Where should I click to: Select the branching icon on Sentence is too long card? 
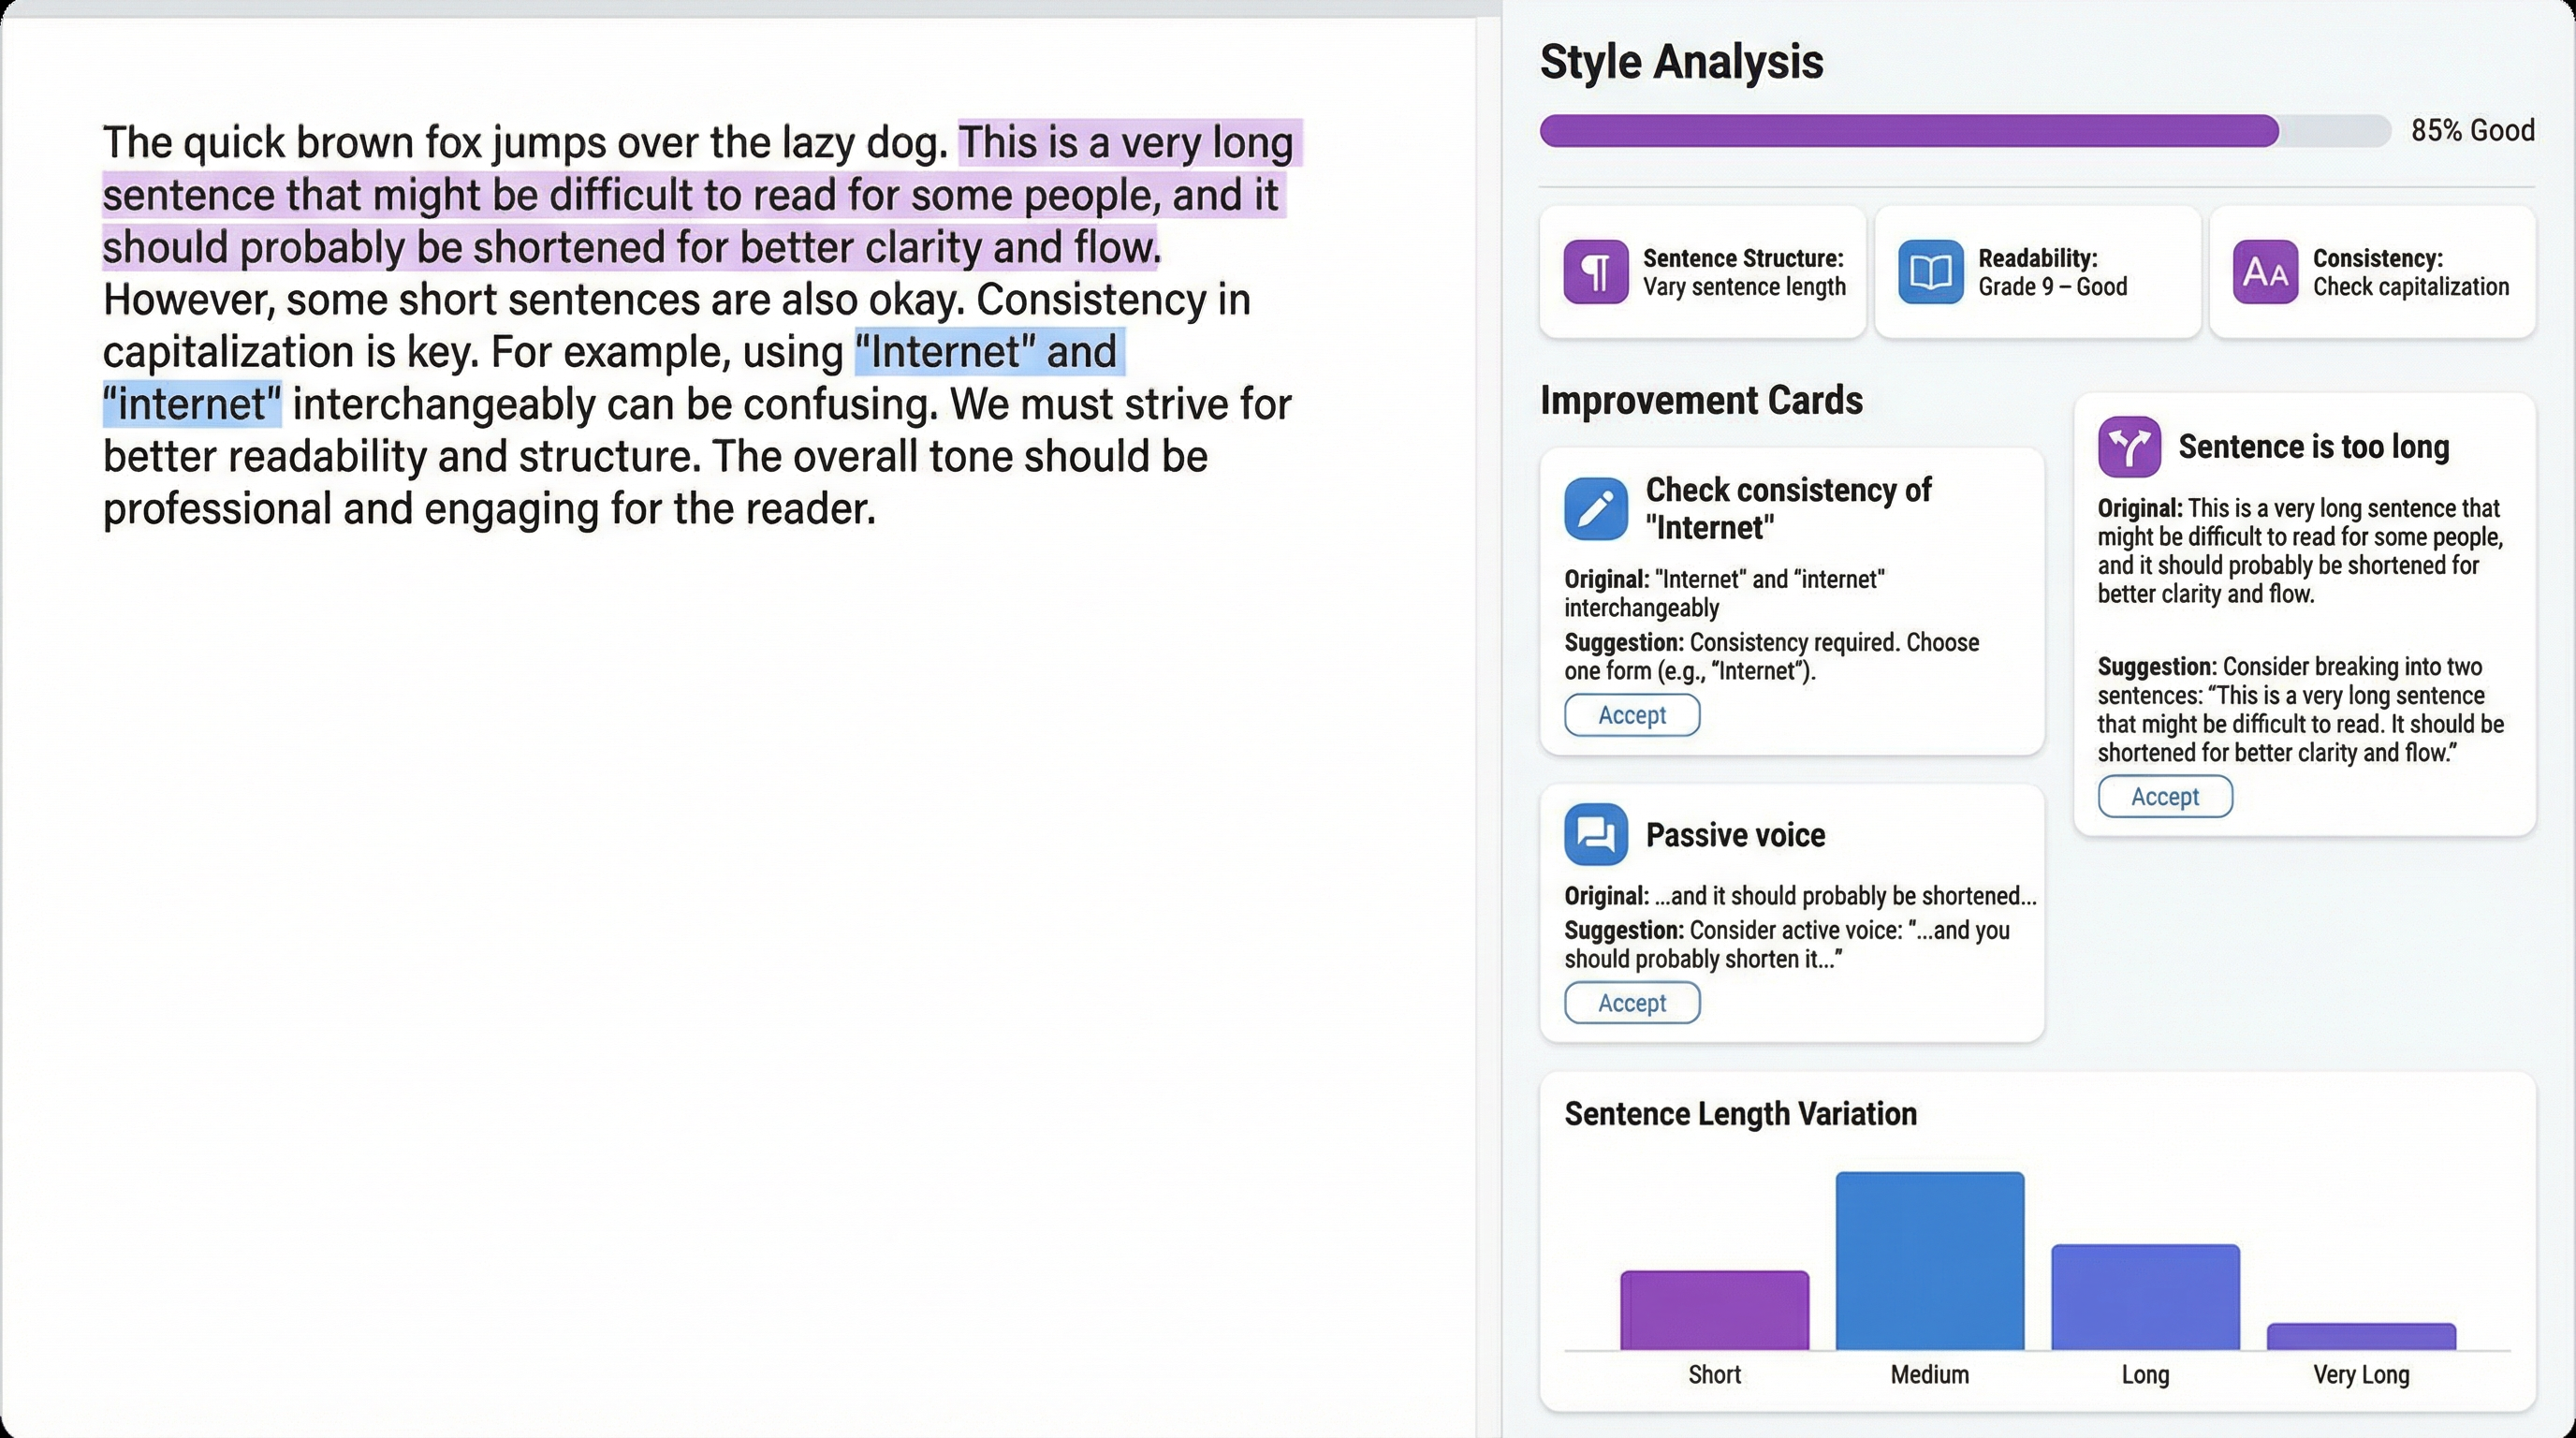(2131, 446)
